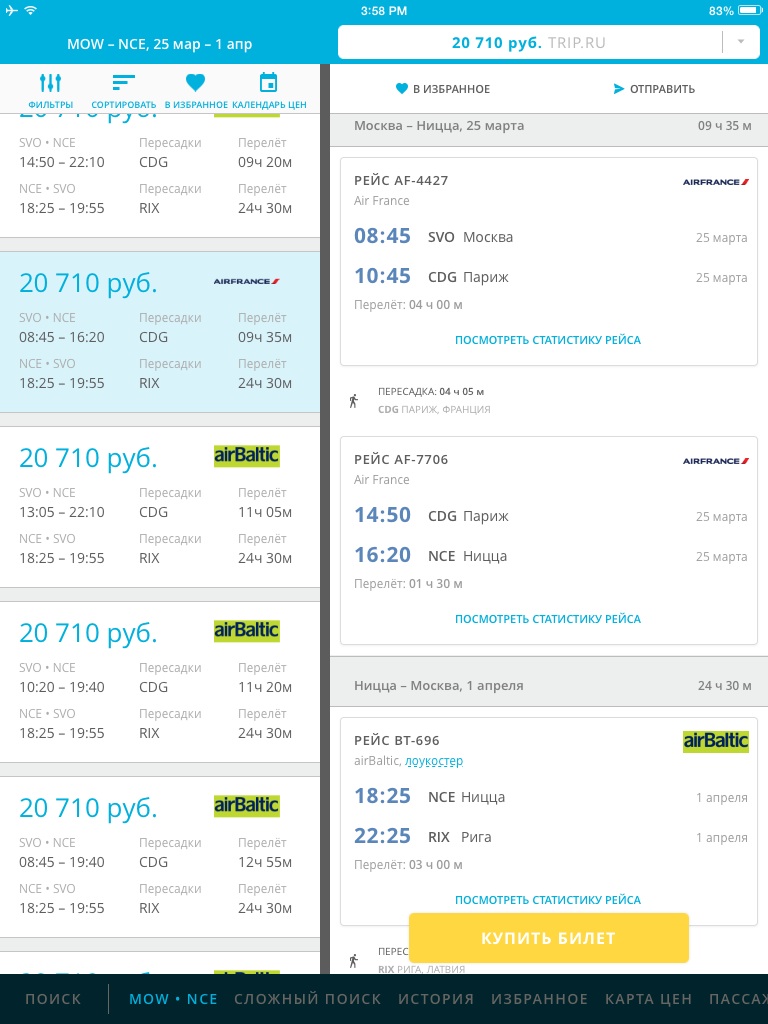Select the highlighted Air France 08:45 – 16:20 result
This screenshot has height=1024, width=768.
160,332
